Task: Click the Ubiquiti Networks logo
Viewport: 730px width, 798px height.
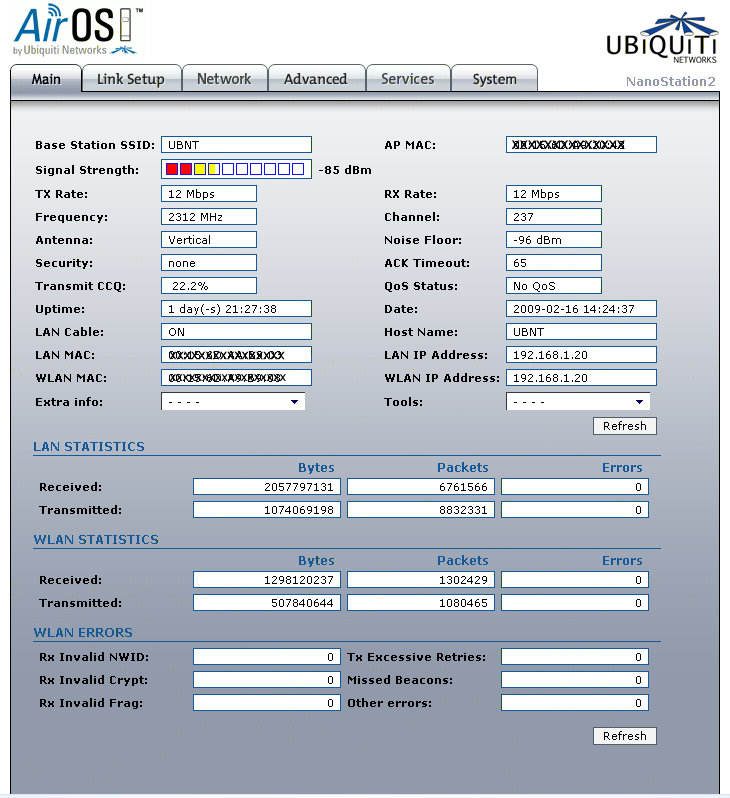Action: coord(662,38)
